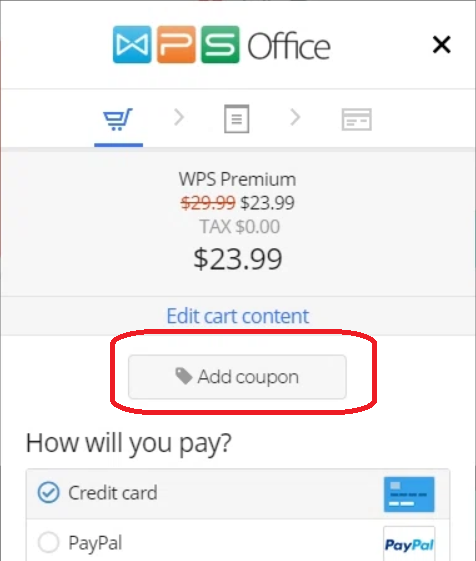Click the crossed-out $29.99 price
This screenshot has width=476, height=561.
208,203
